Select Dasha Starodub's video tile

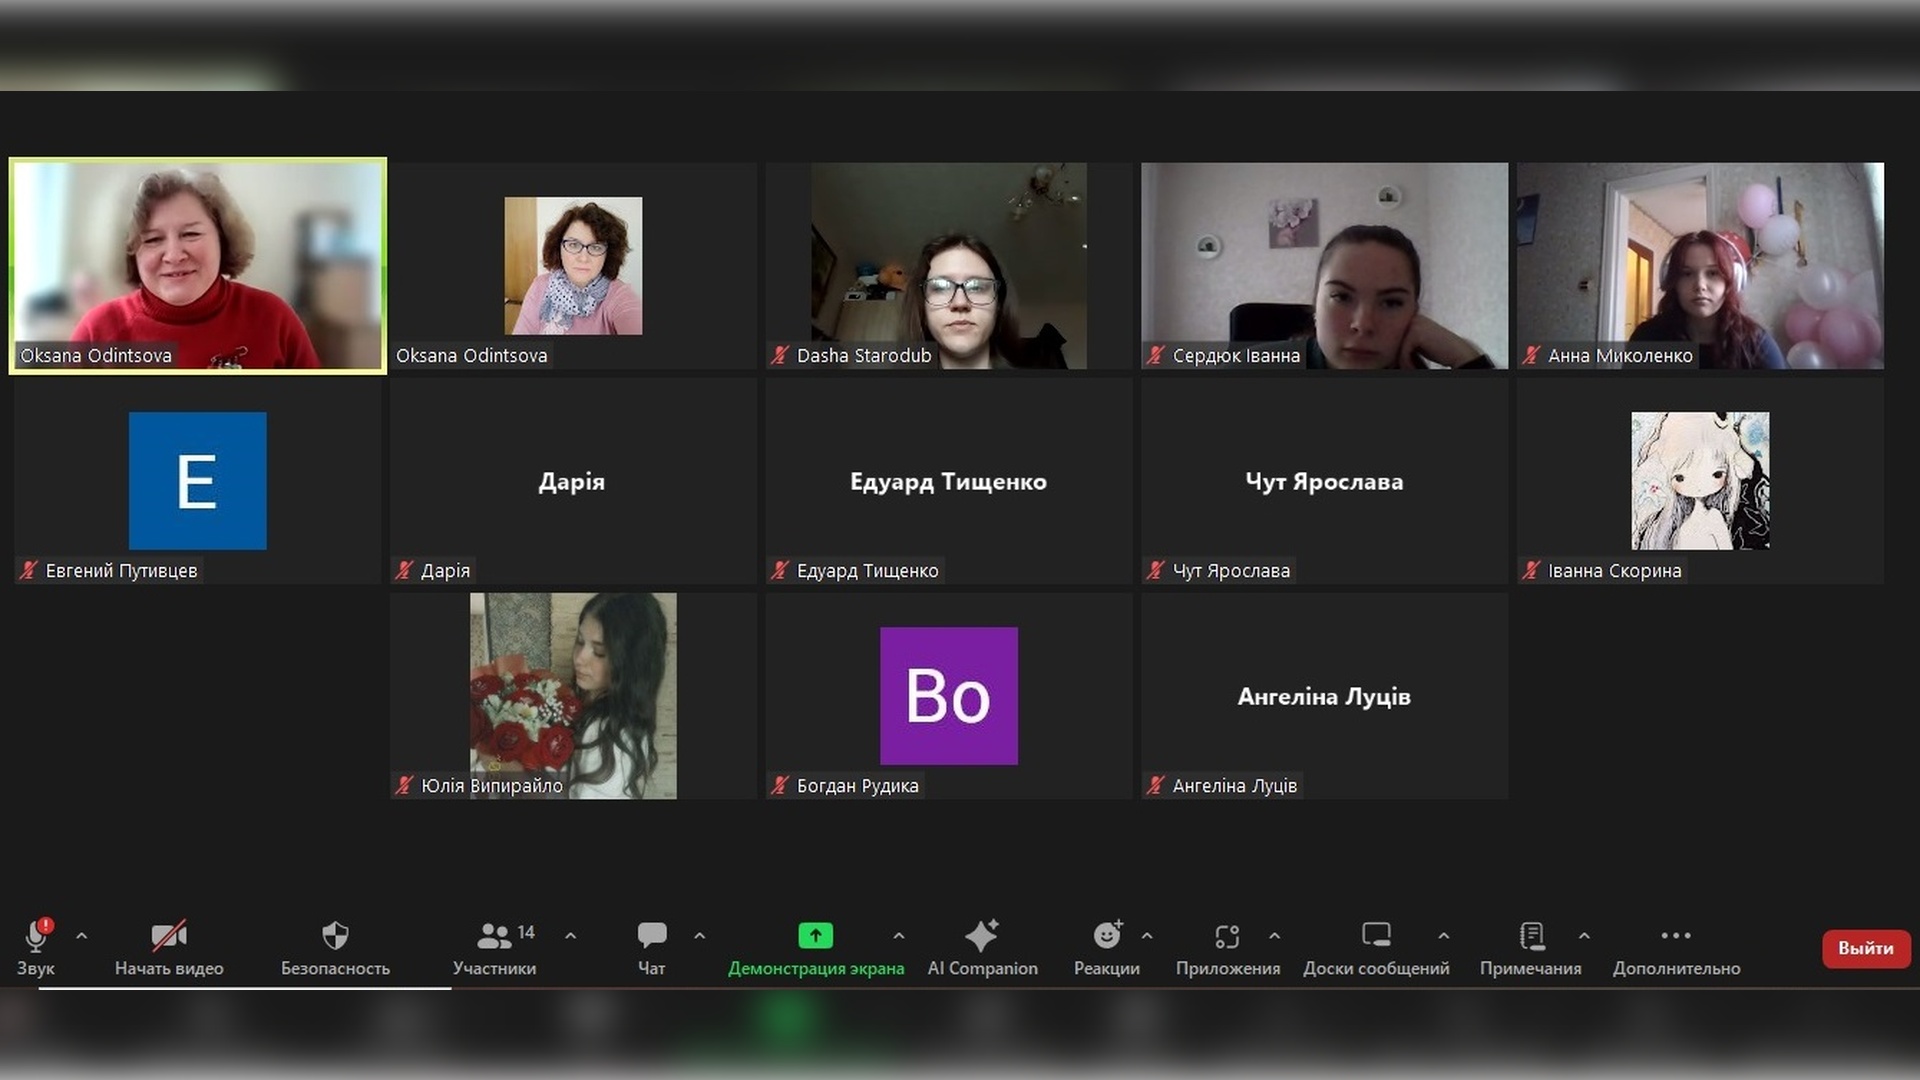click(949, 266)
